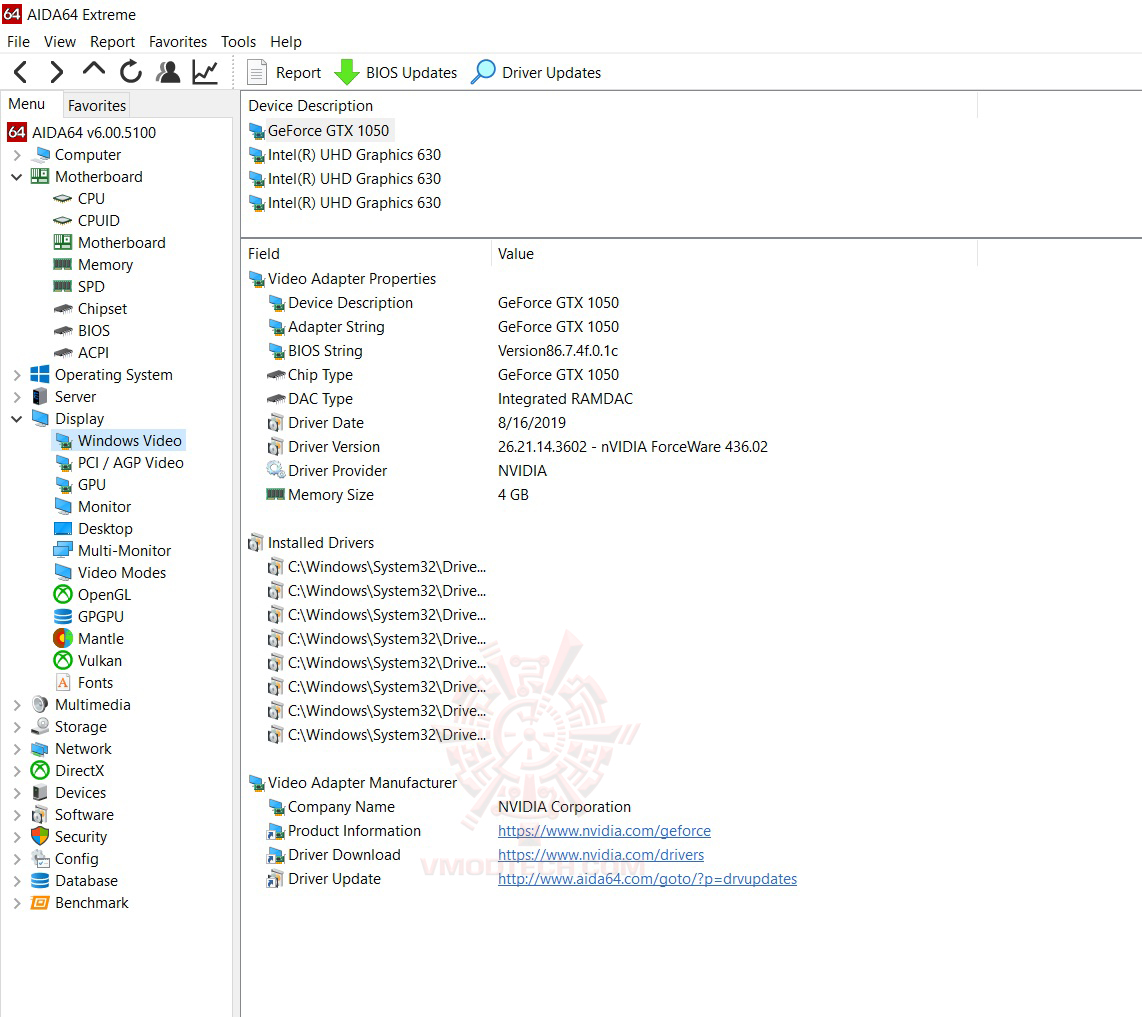Click the GPGPU database icon
1142x1017 pixels.
[x=63, y=616]
